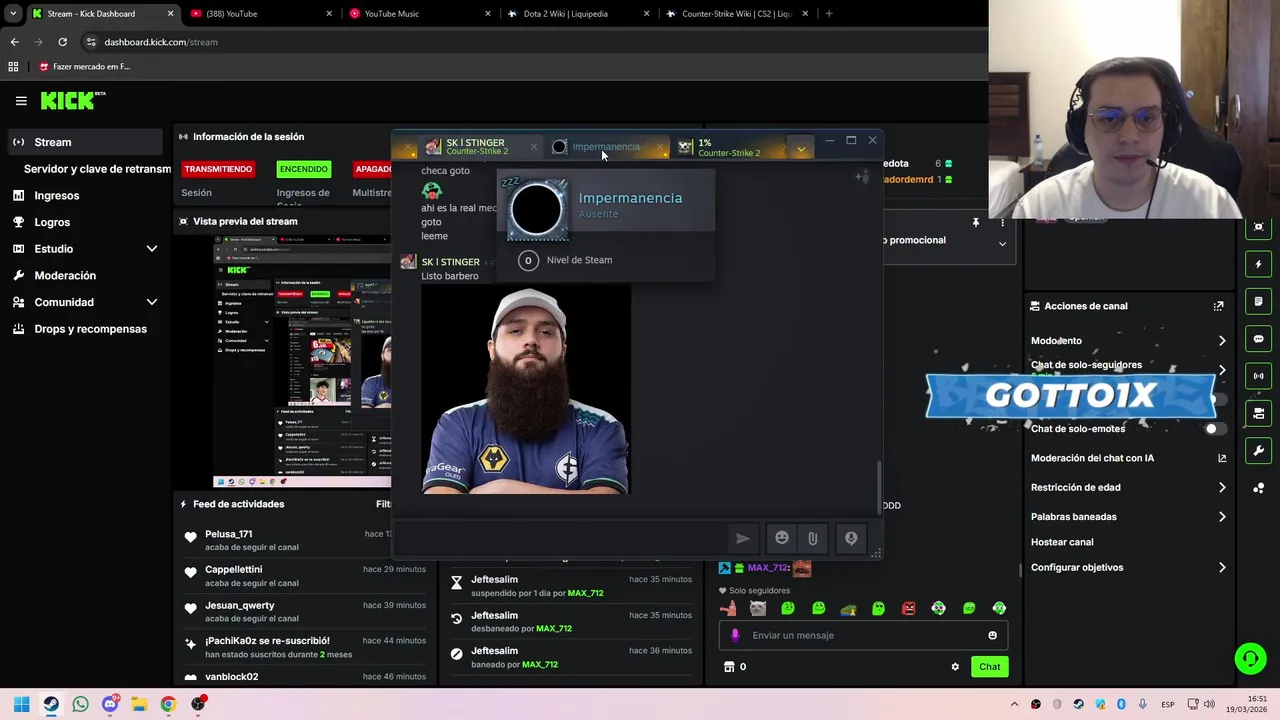Close the SK | STINGER chat tab
This screenshot has width=1280, height=720.
pos(533,147)
